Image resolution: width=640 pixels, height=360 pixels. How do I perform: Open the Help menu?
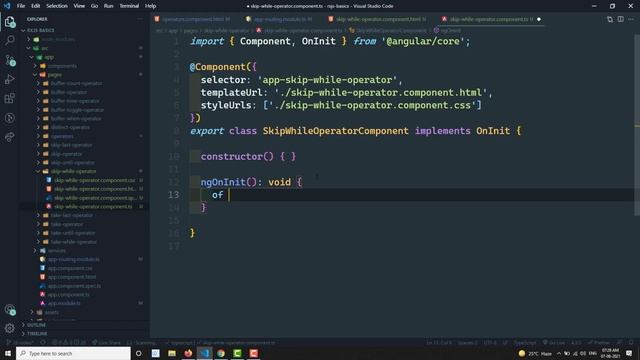[151, 6]
